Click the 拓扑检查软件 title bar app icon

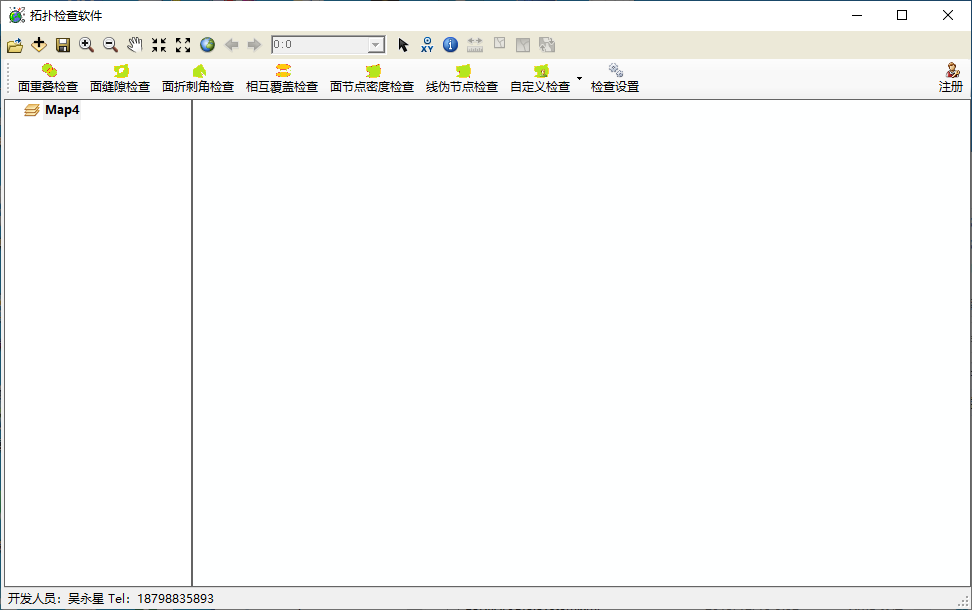click(x=17, y=15)
